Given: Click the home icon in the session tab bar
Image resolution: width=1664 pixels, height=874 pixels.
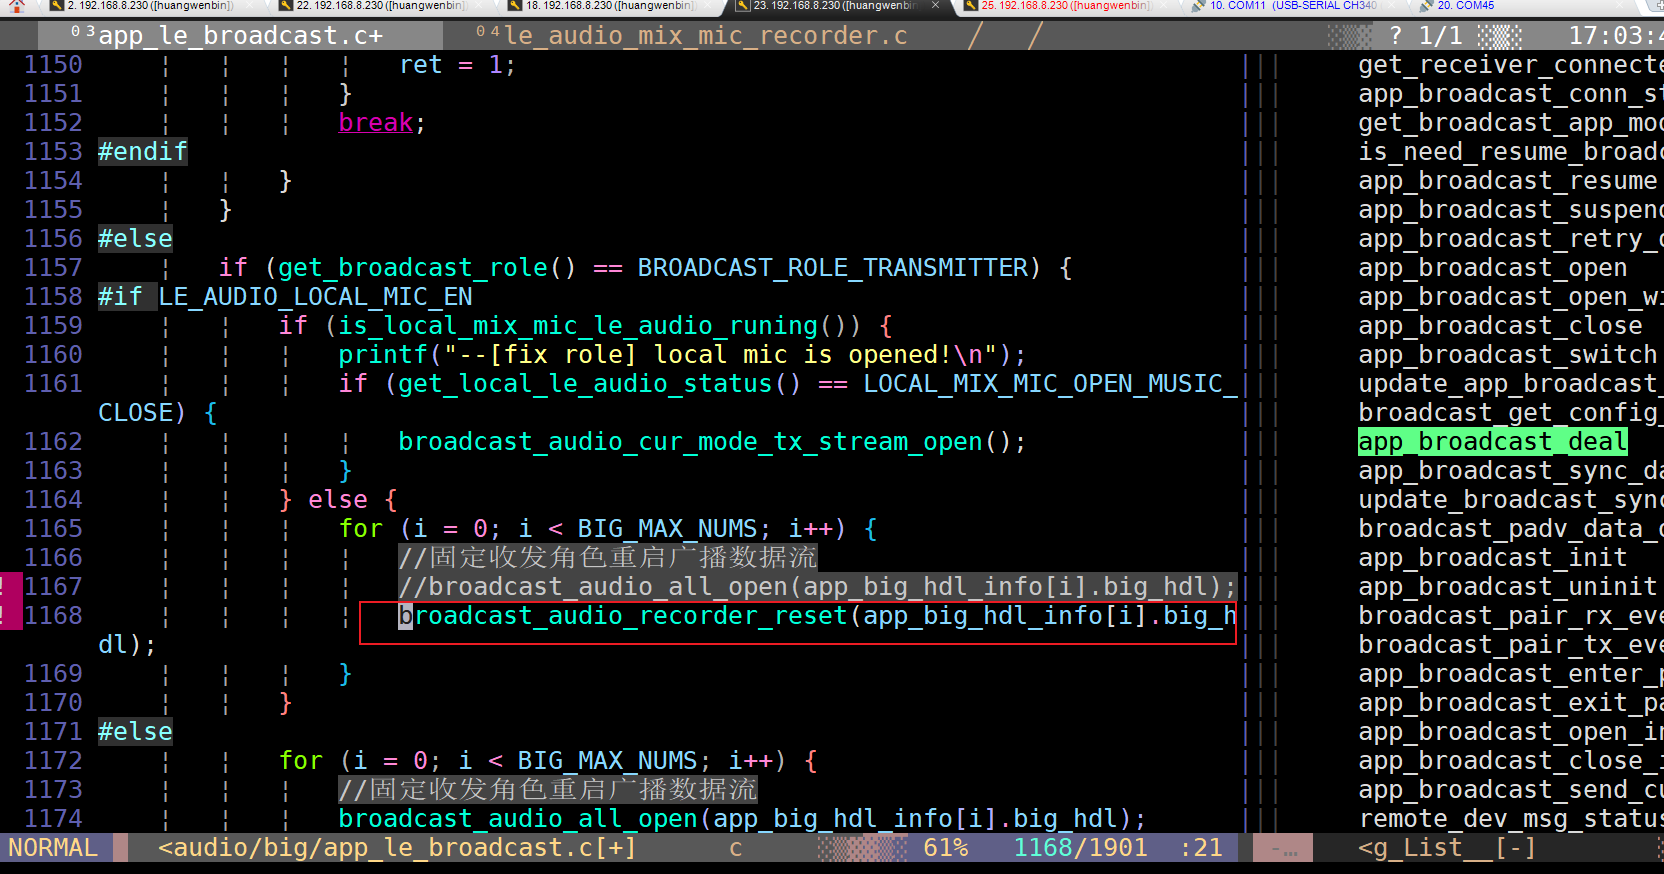Looking at the screenshot, I should (x=17, y=6).
